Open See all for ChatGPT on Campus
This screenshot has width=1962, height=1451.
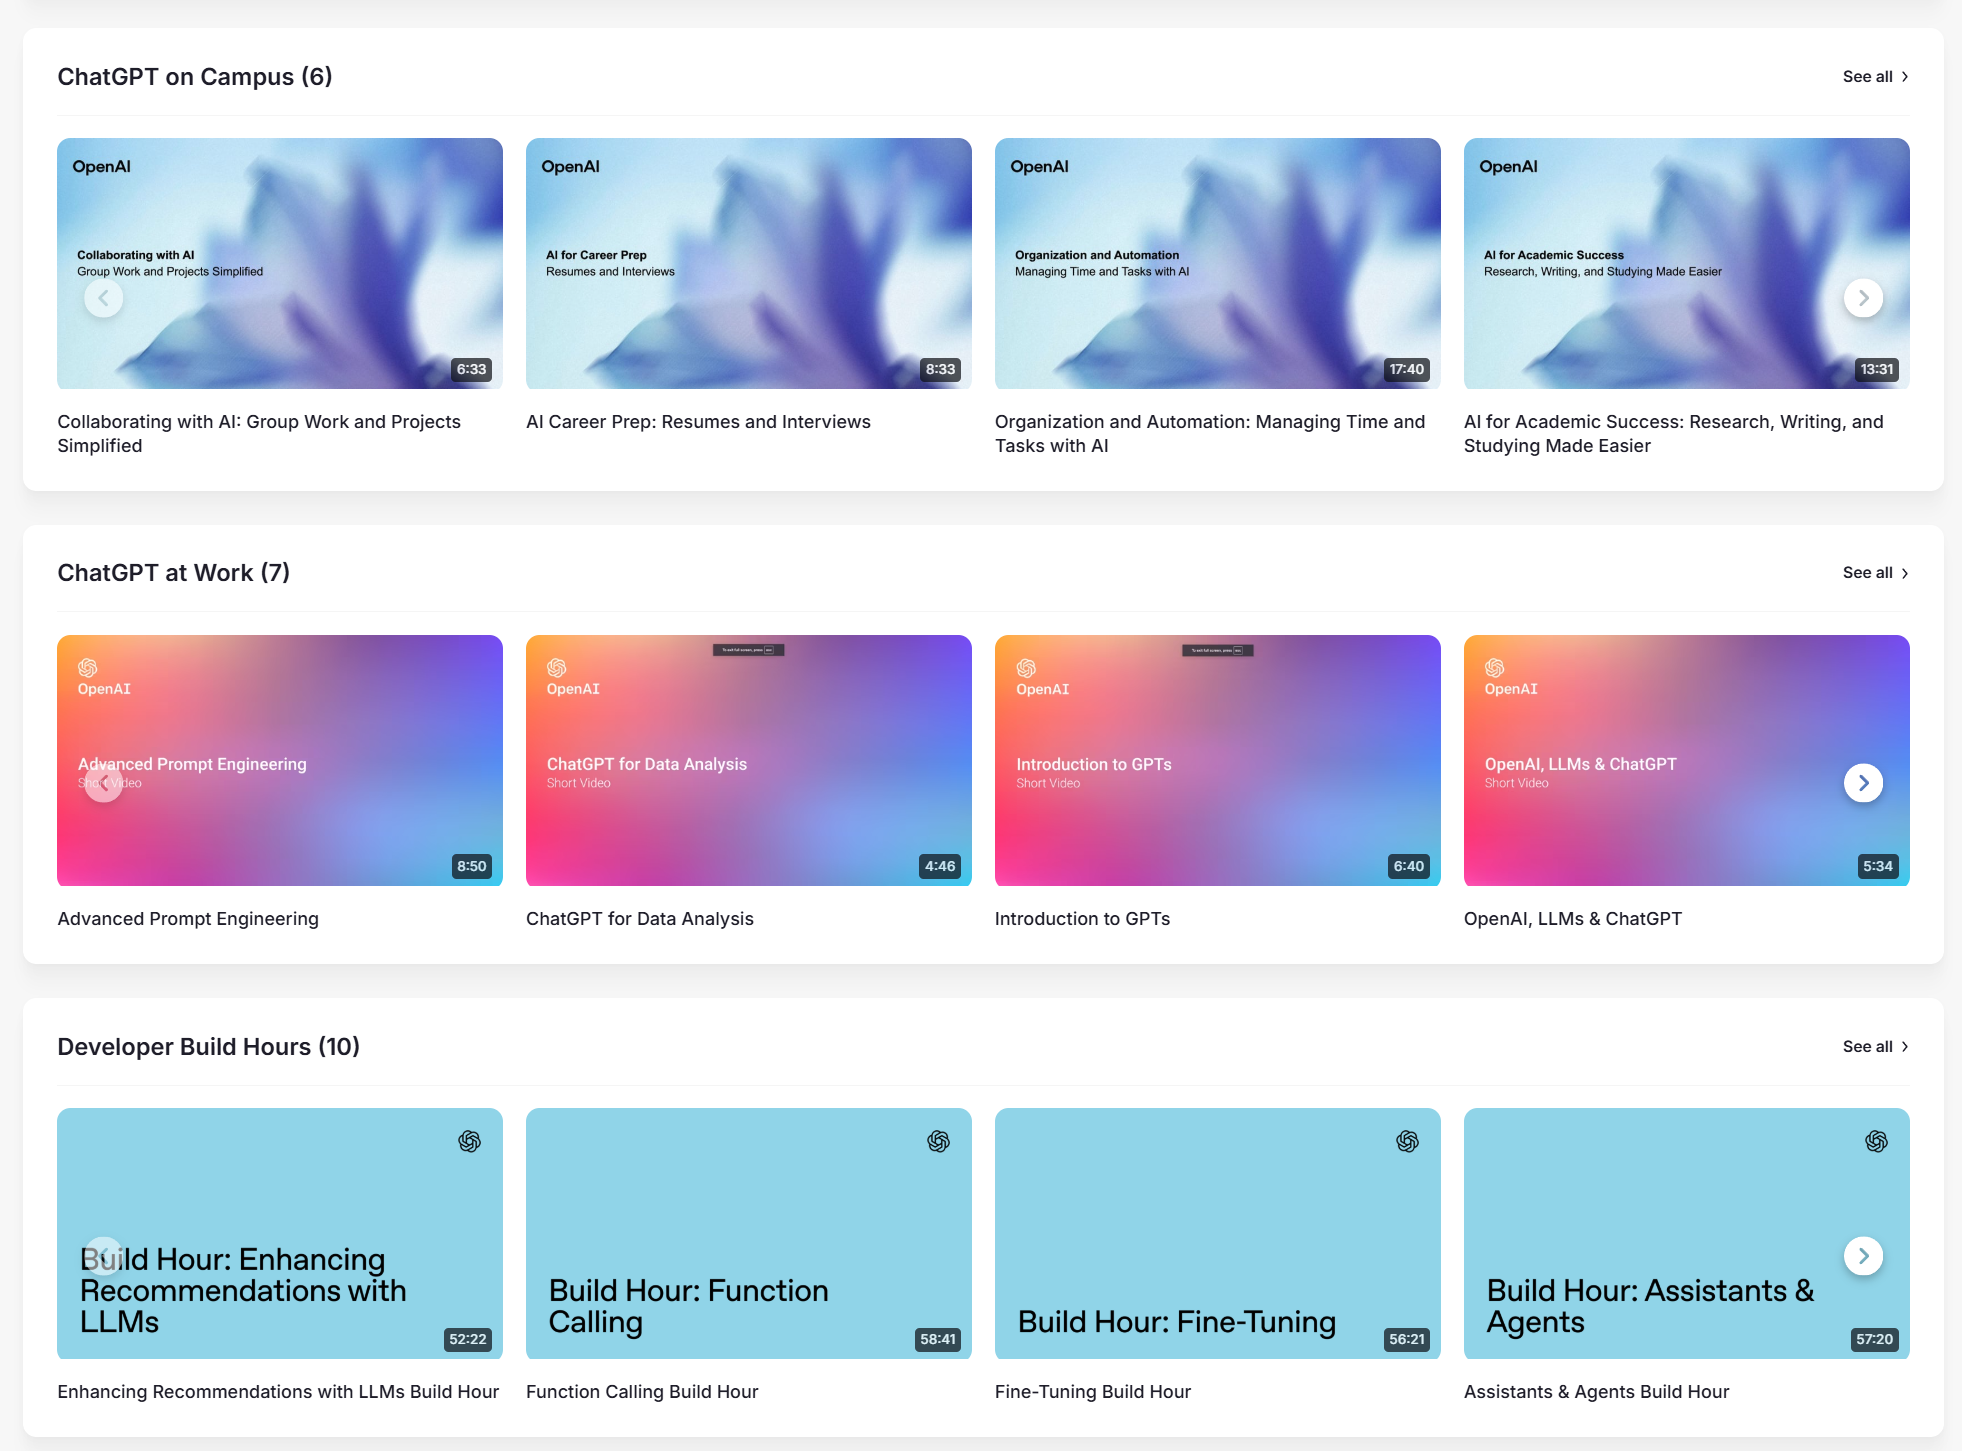pos(1875,77)
